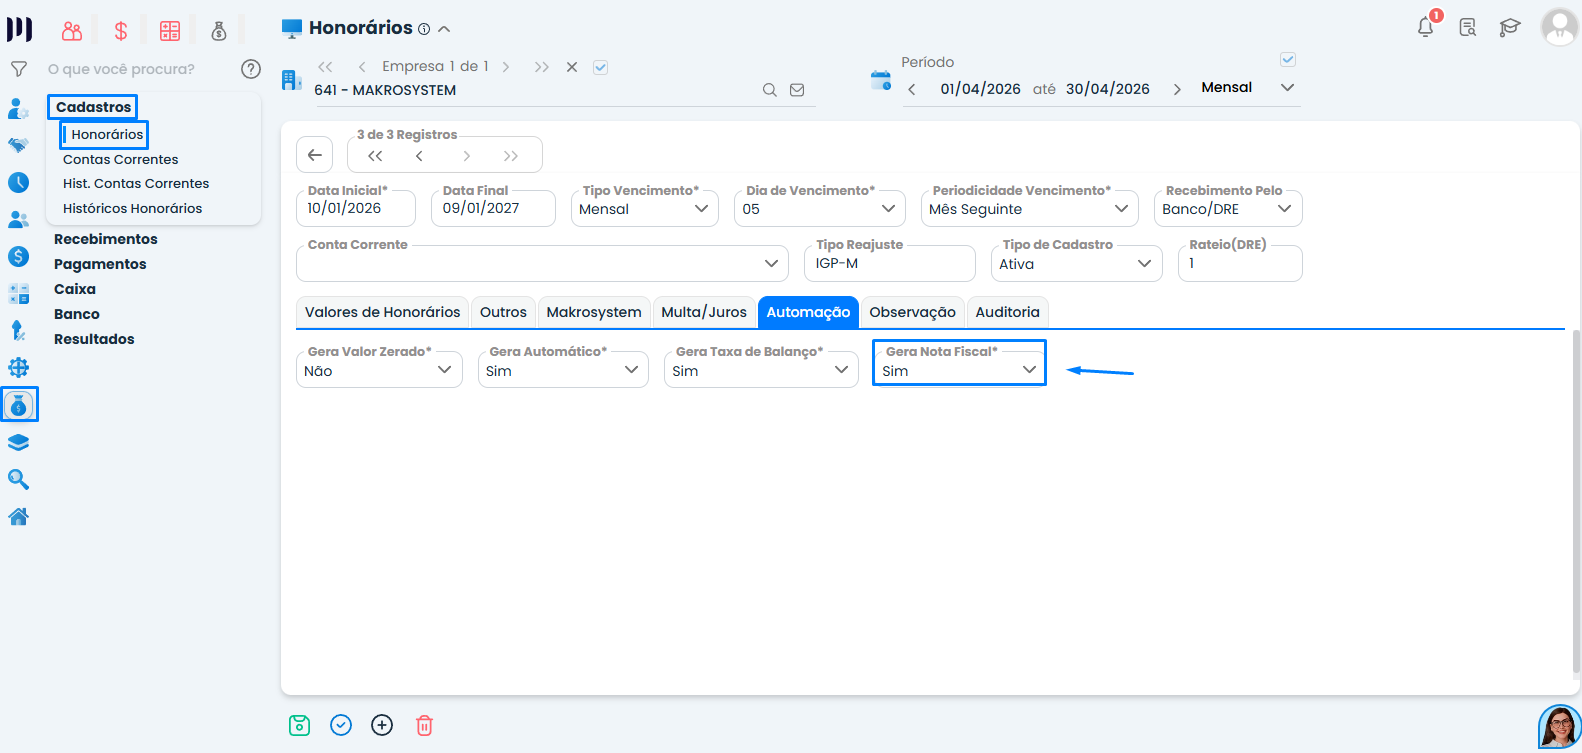The width and height of the screenshot is (1582, 753).
Task: Click the help question mark icon
Action: [251, 69]
